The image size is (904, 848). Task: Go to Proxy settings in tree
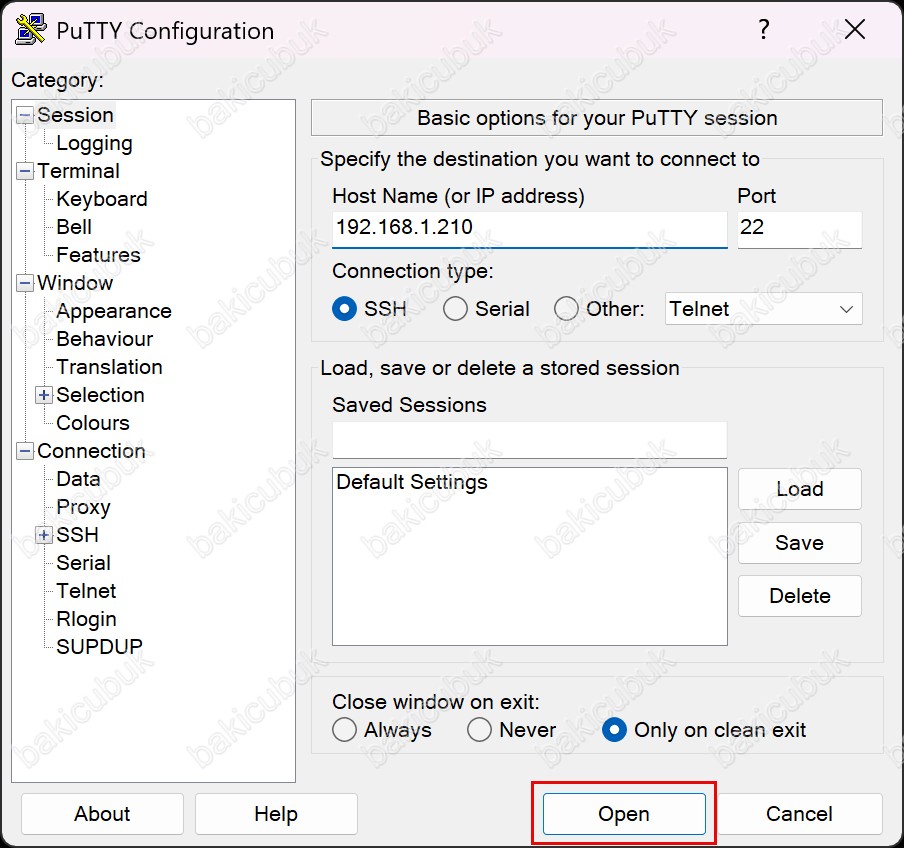[83, 507]
